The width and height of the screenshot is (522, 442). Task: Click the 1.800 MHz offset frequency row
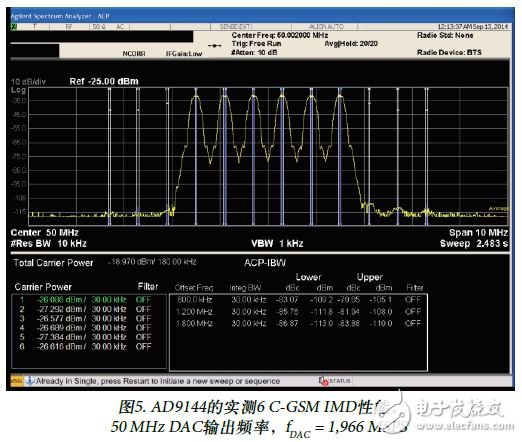298,323
